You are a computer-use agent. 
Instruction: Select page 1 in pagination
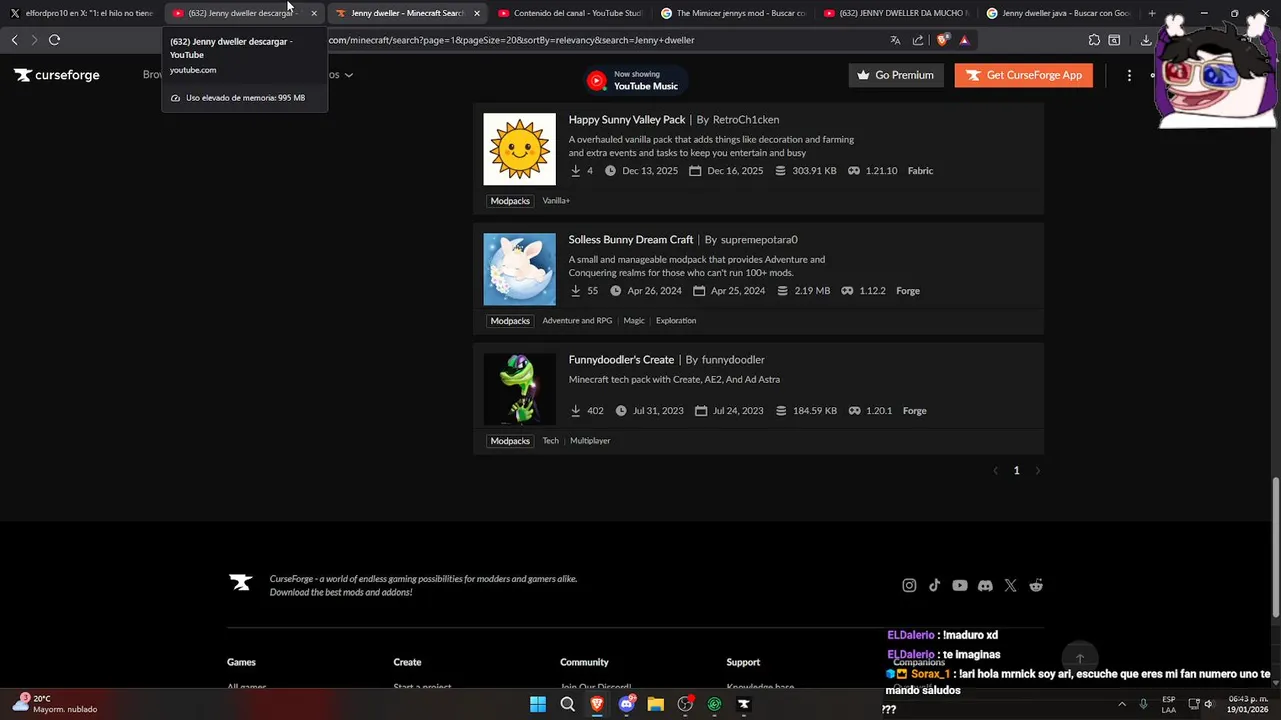(x=1016, y=470)
